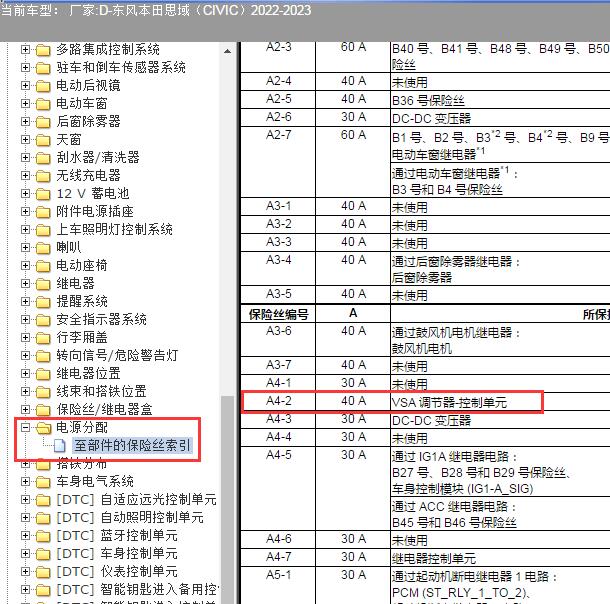Click the [DTC] 仪表控制单元 folder icon
The width and height of the screenshot is (610, 604).
coord(43,572)
